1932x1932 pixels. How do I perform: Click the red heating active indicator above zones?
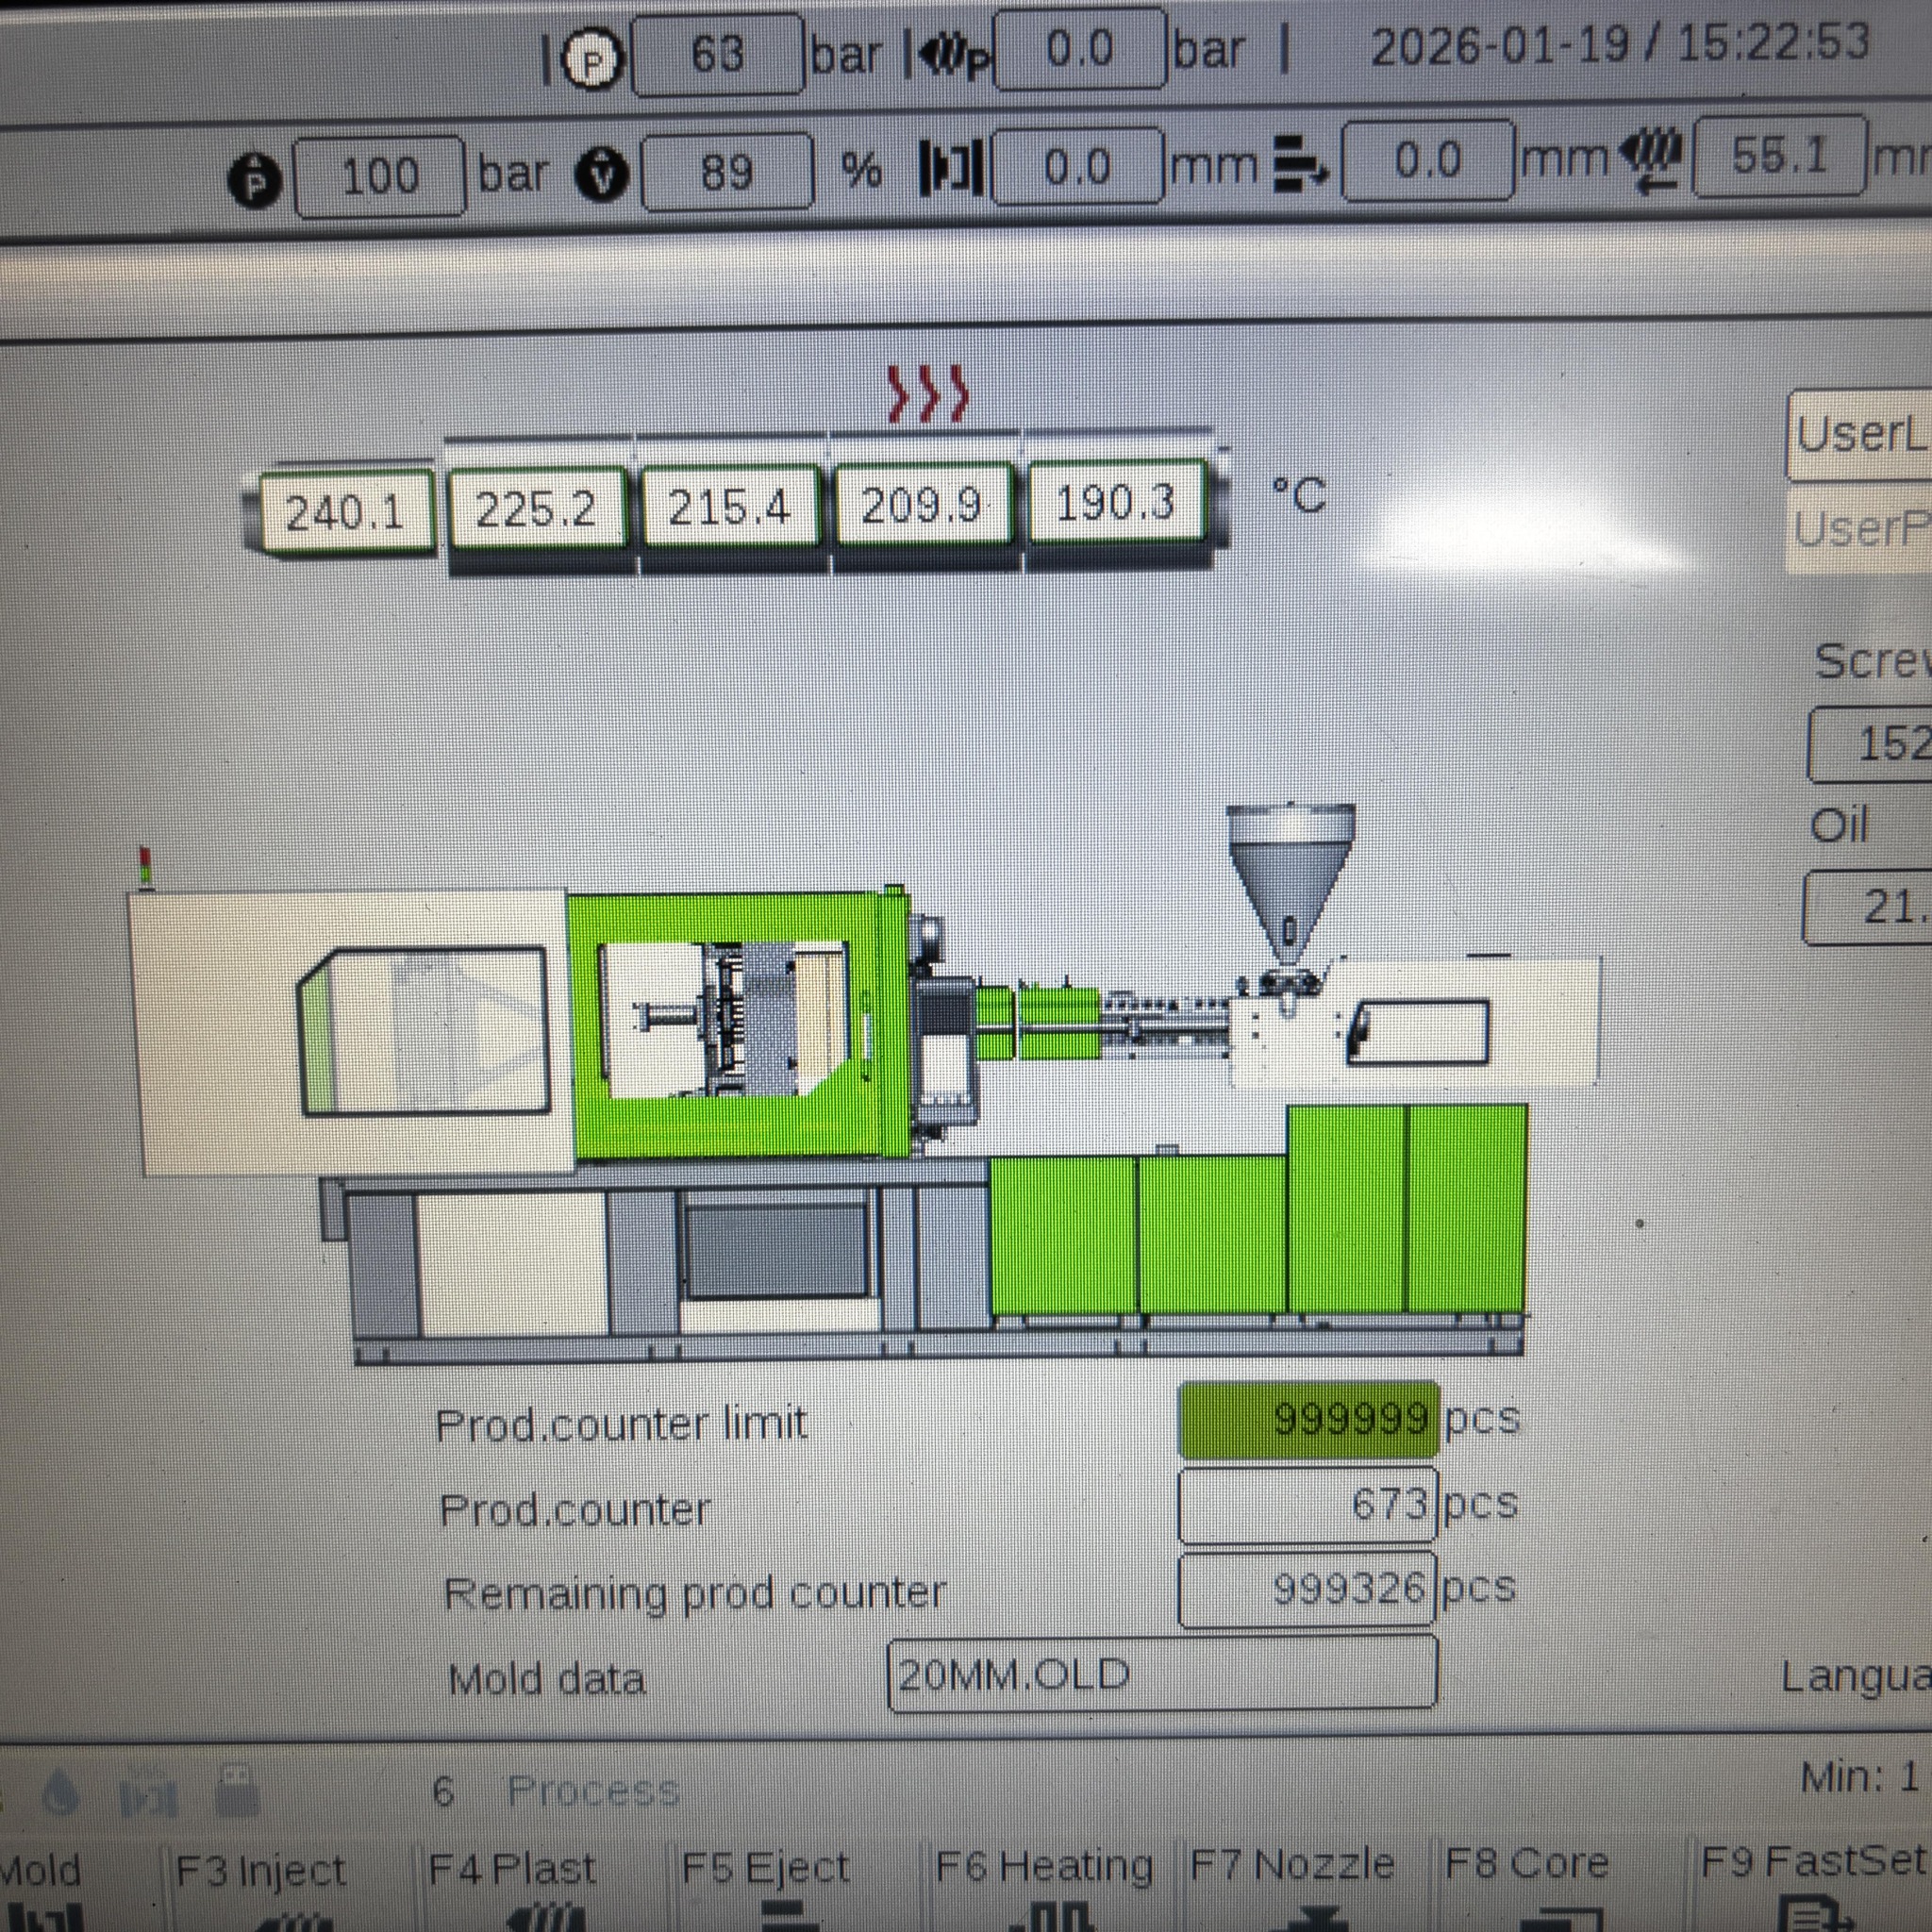928,393
